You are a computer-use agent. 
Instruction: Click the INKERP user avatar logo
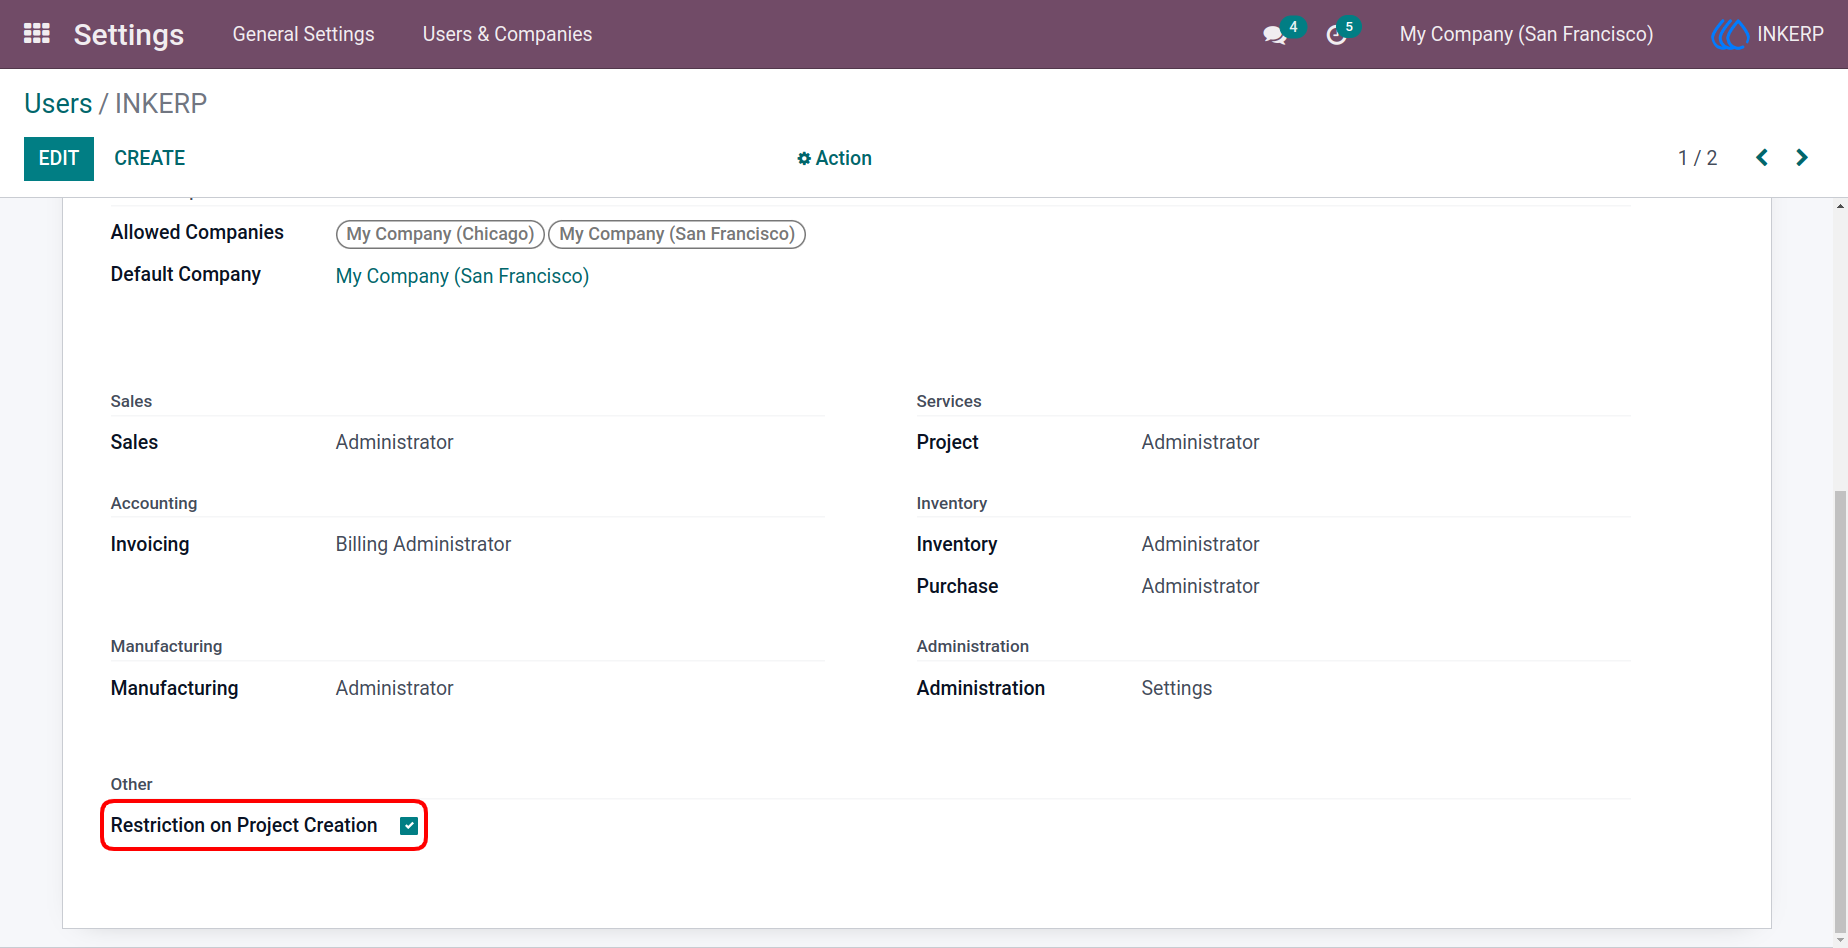tap(1729, 34)
